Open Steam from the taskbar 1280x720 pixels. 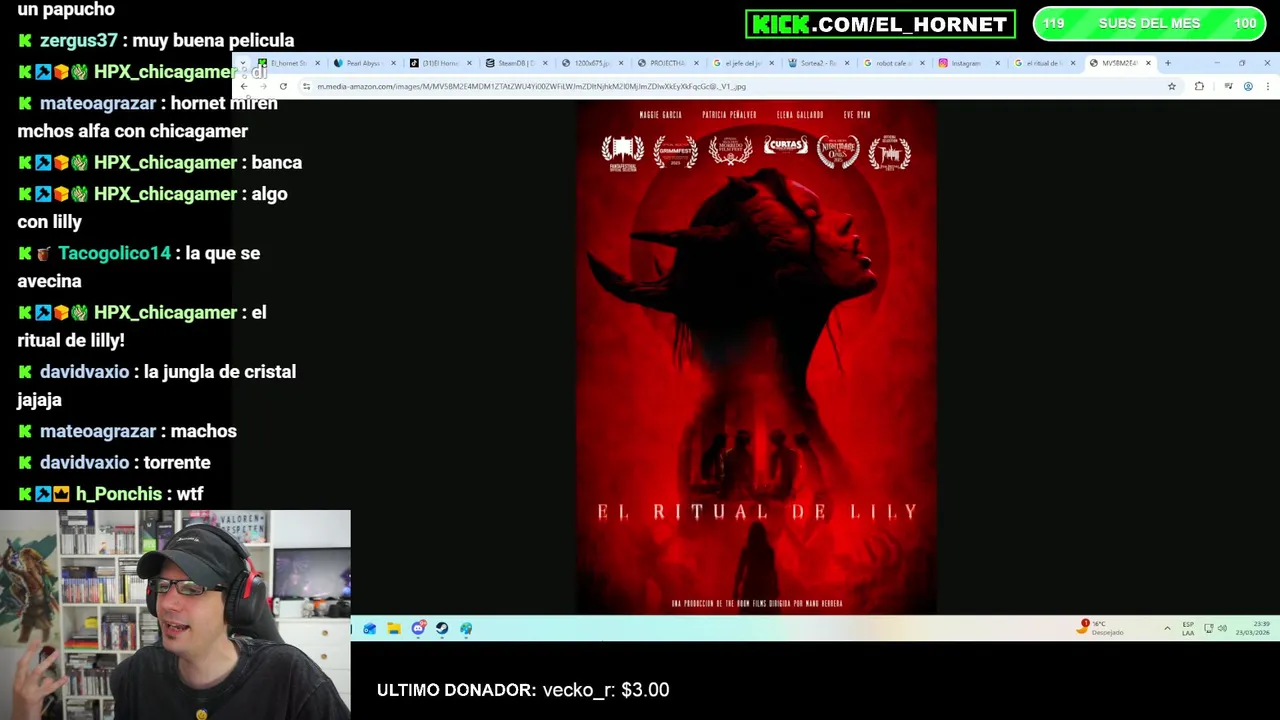[x=442, y=628]
